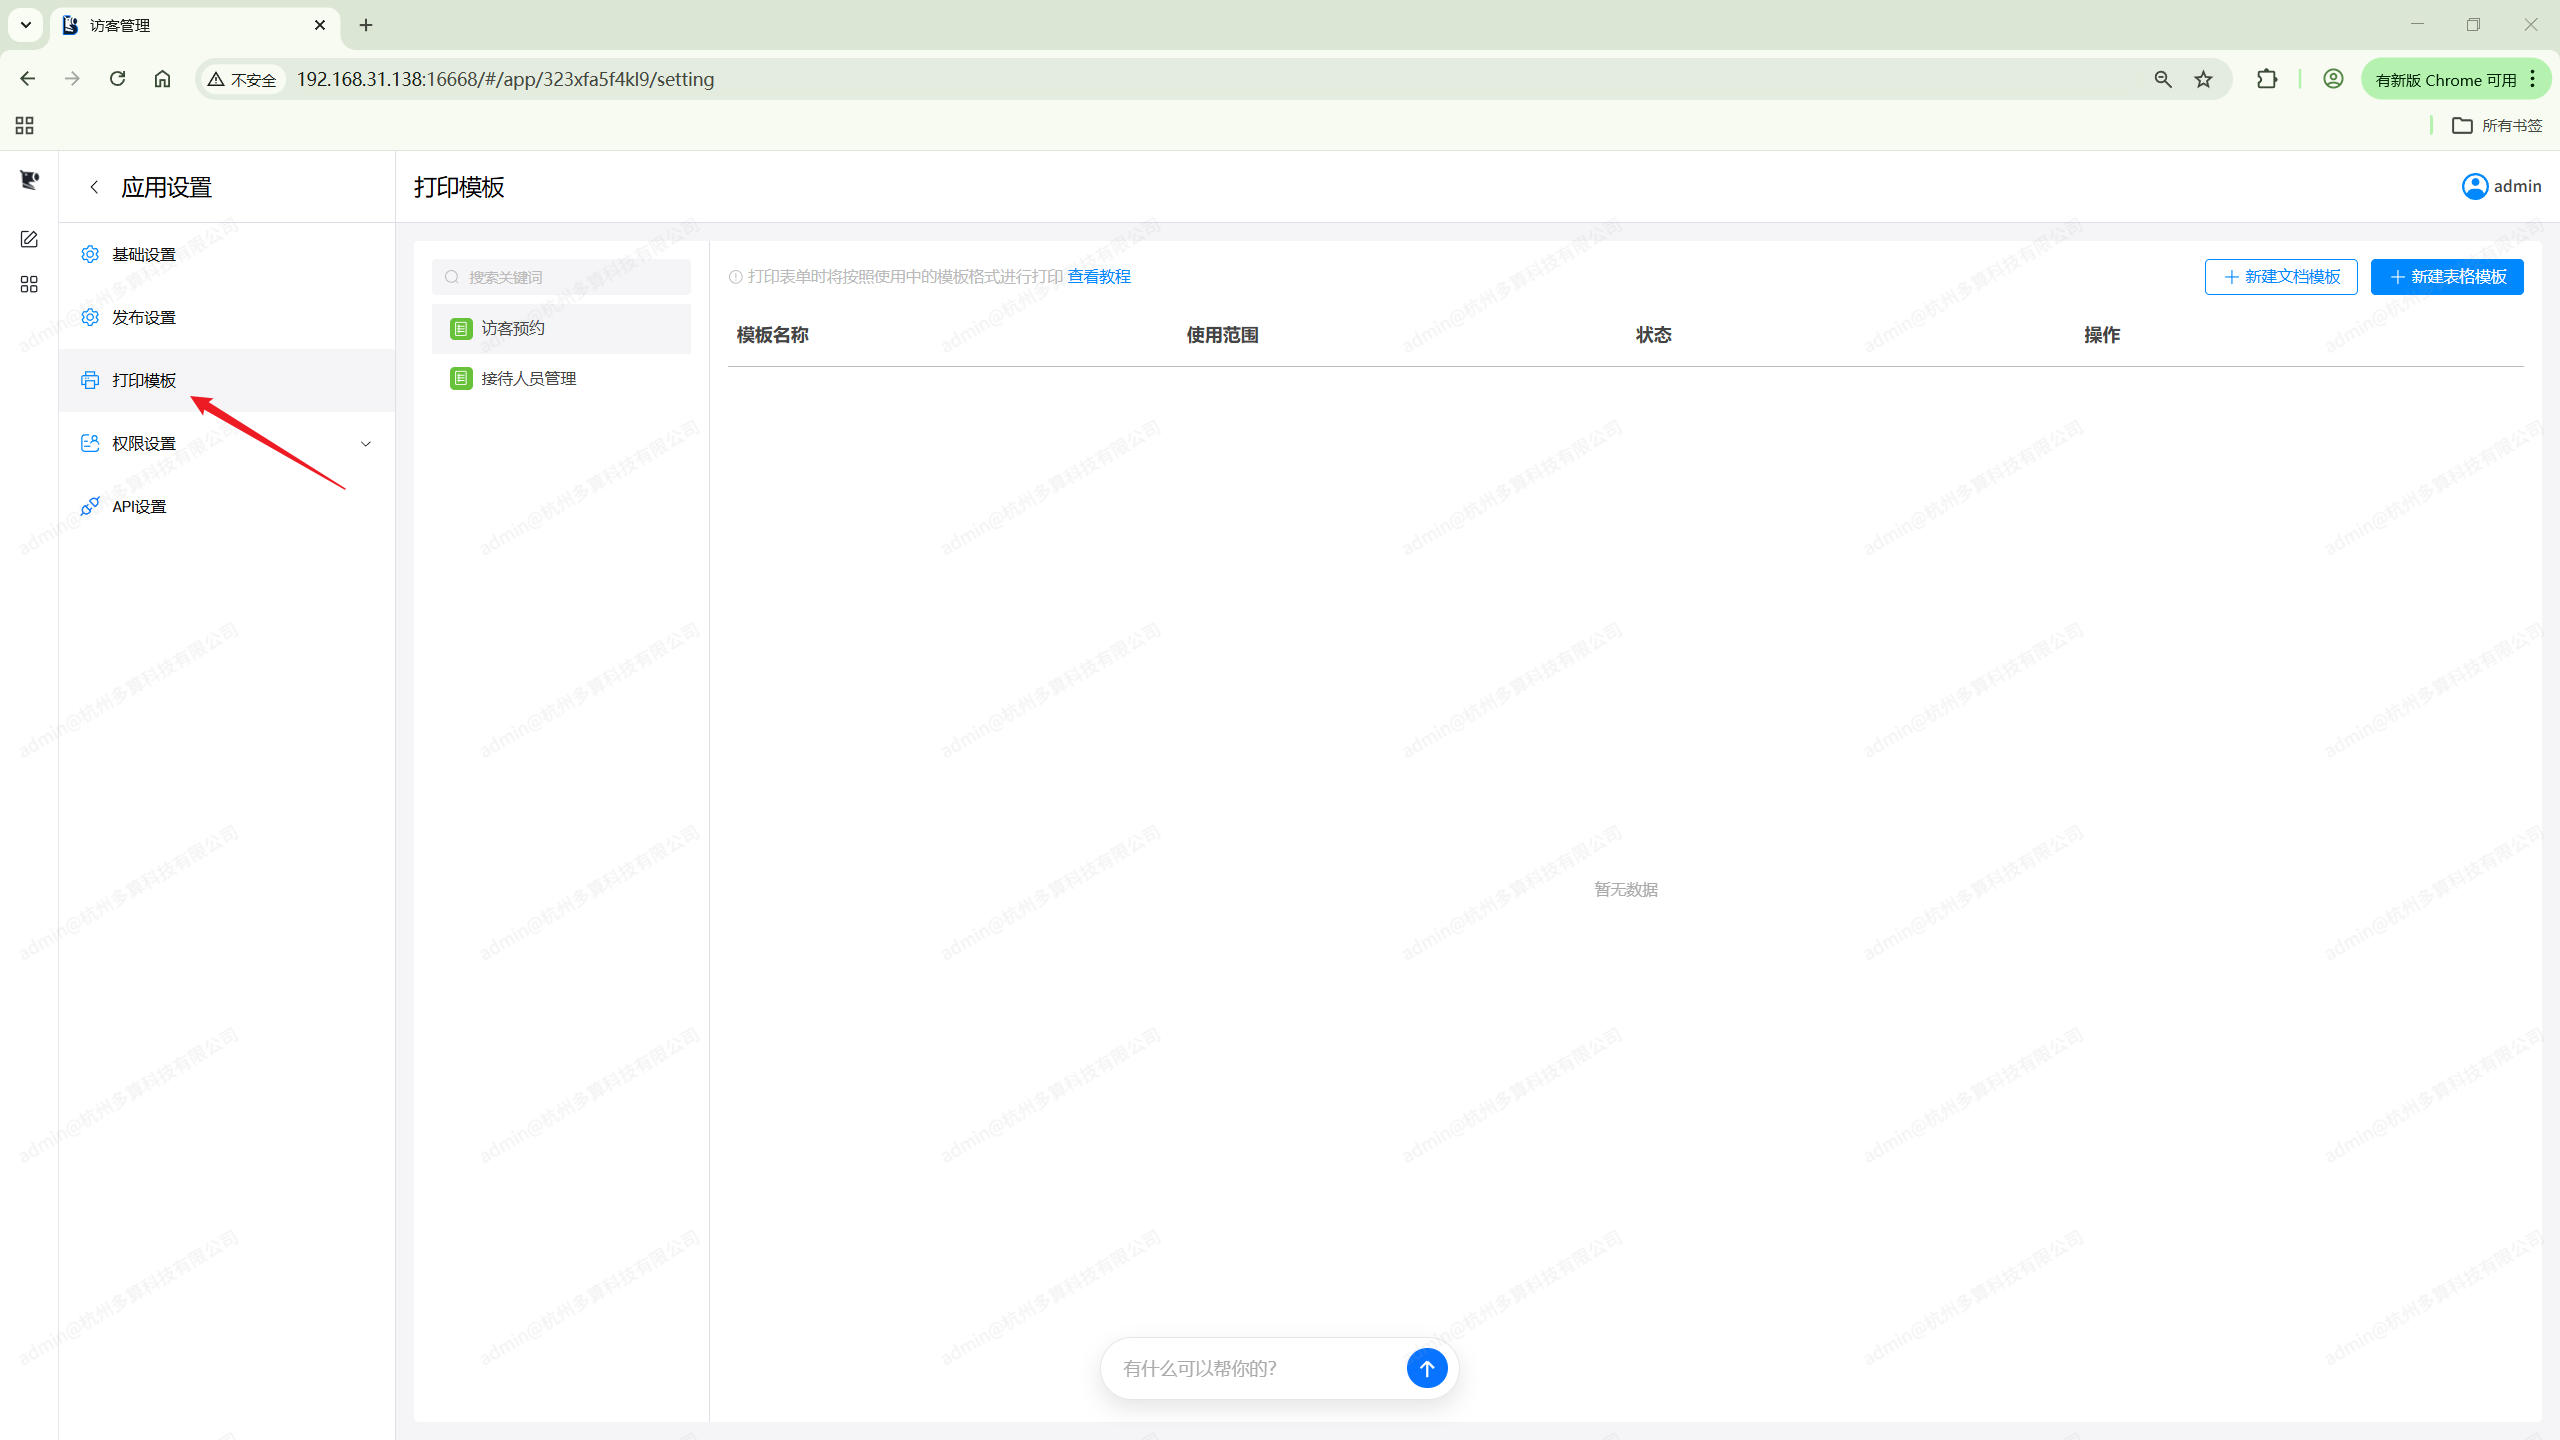
Task: Bookmark page with the star icon
Action: point(2203,79)
